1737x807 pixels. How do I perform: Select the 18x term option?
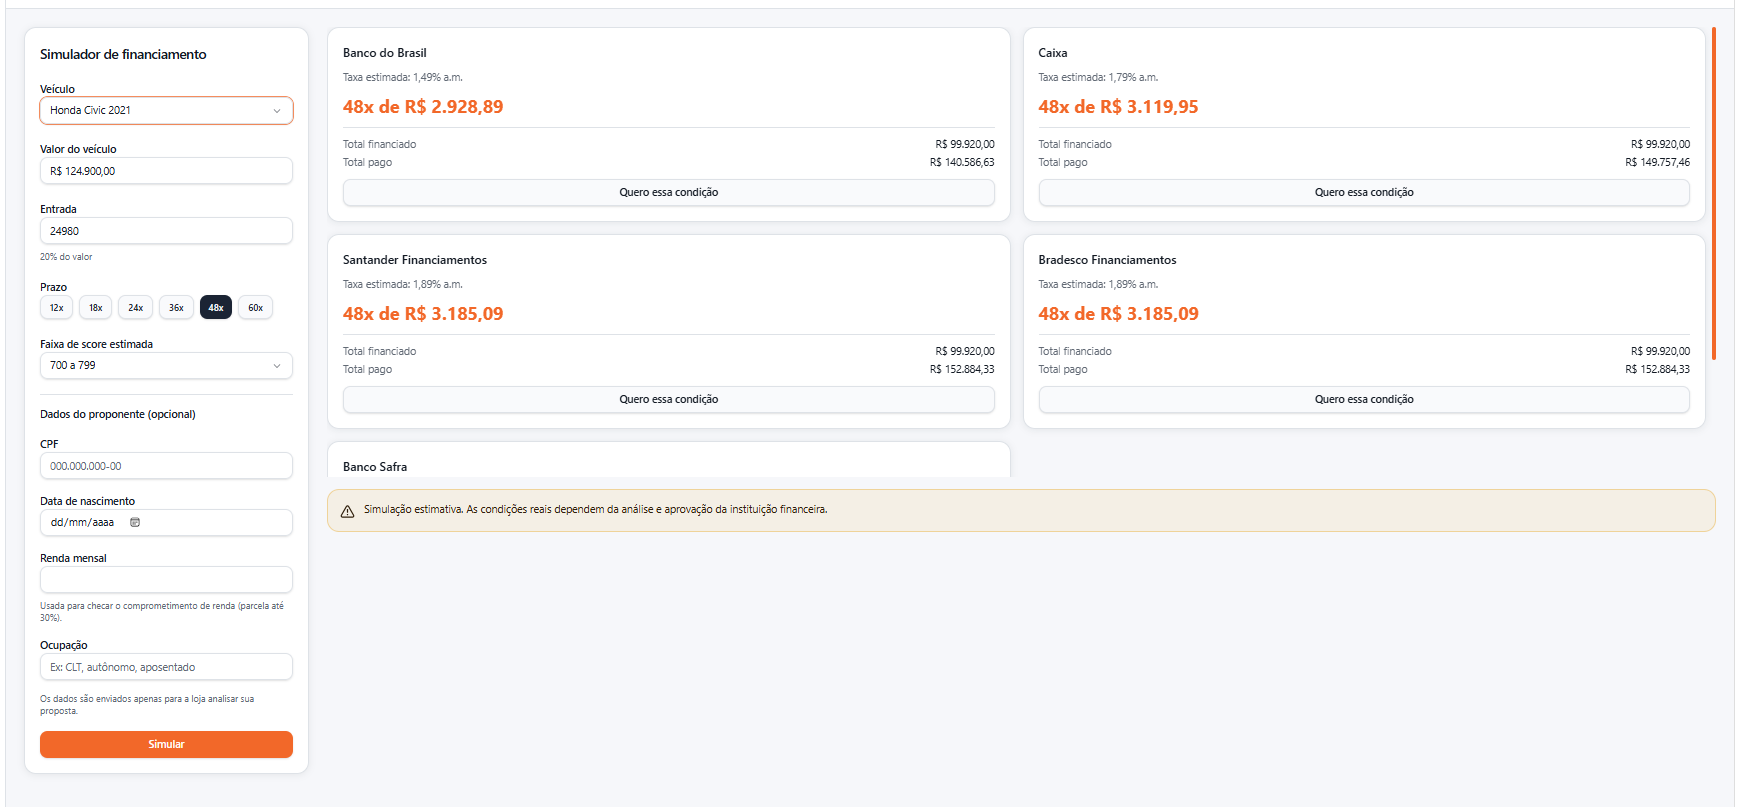pyautogui.click(x=96, y=308)
